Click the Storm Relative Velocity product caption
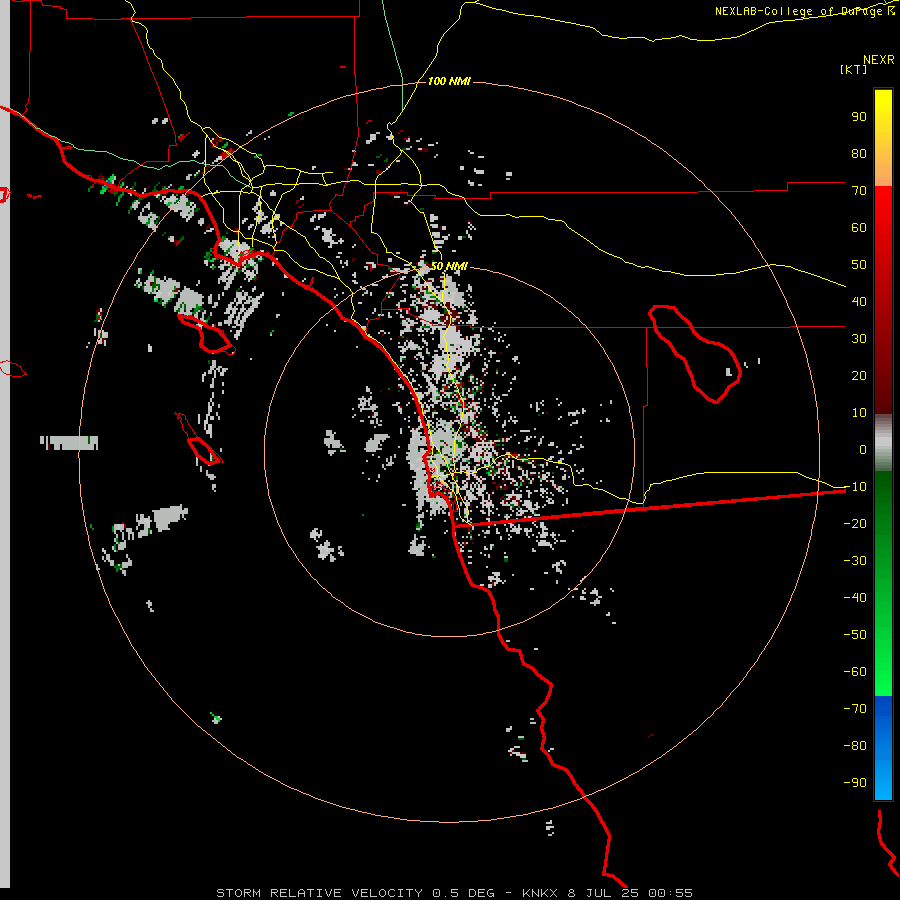900x900 pixels. pos(454,893)
